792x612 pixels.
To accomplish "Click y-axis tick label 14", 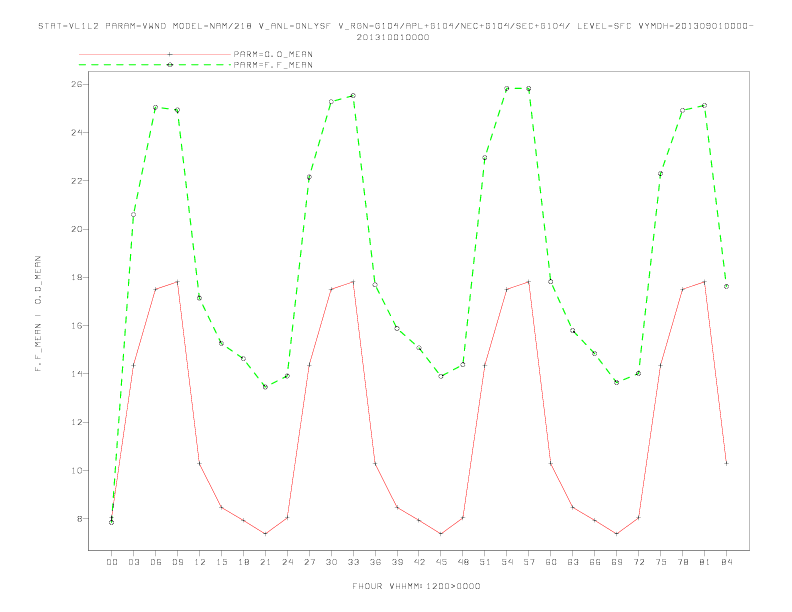I will point(77,374).
